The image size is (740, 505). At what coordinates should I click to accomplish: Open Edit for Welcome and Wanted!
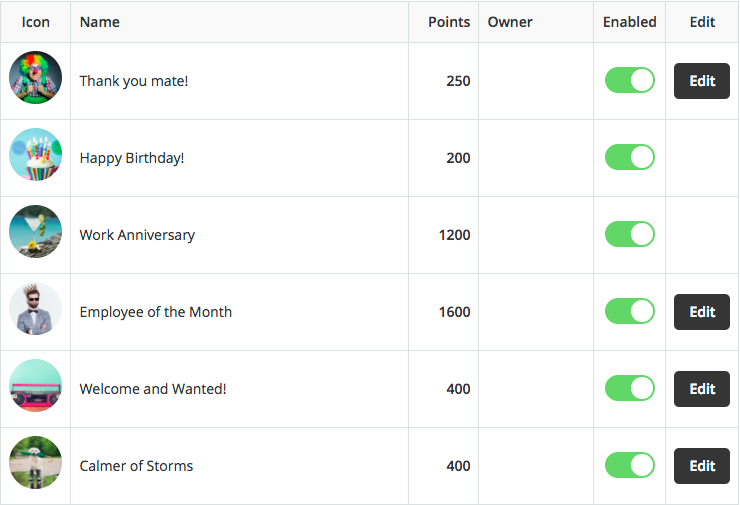pyautogui.click(x=702, y=389)
